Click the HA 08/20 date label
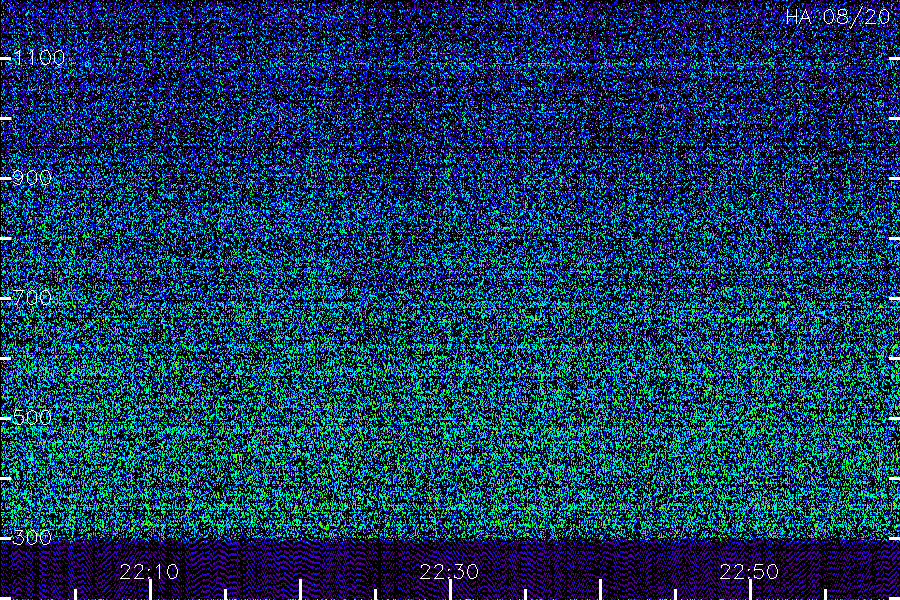Viewport: 900px width, 600px height. click(x=837, y=17)
